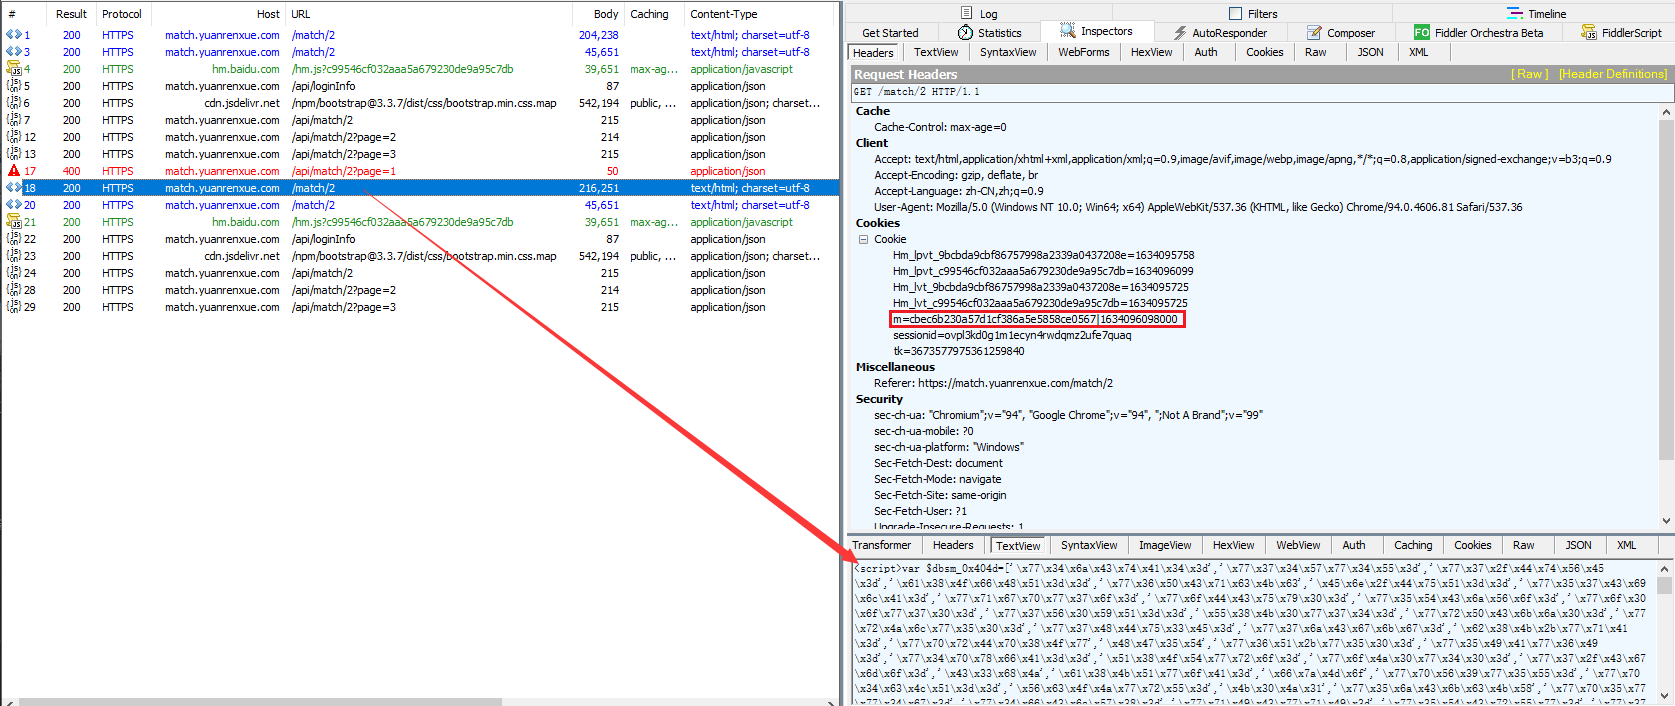Screen dimensions: 1675x706
Task: Click the red warning icon on session 17
Action: tap(14, 171)
